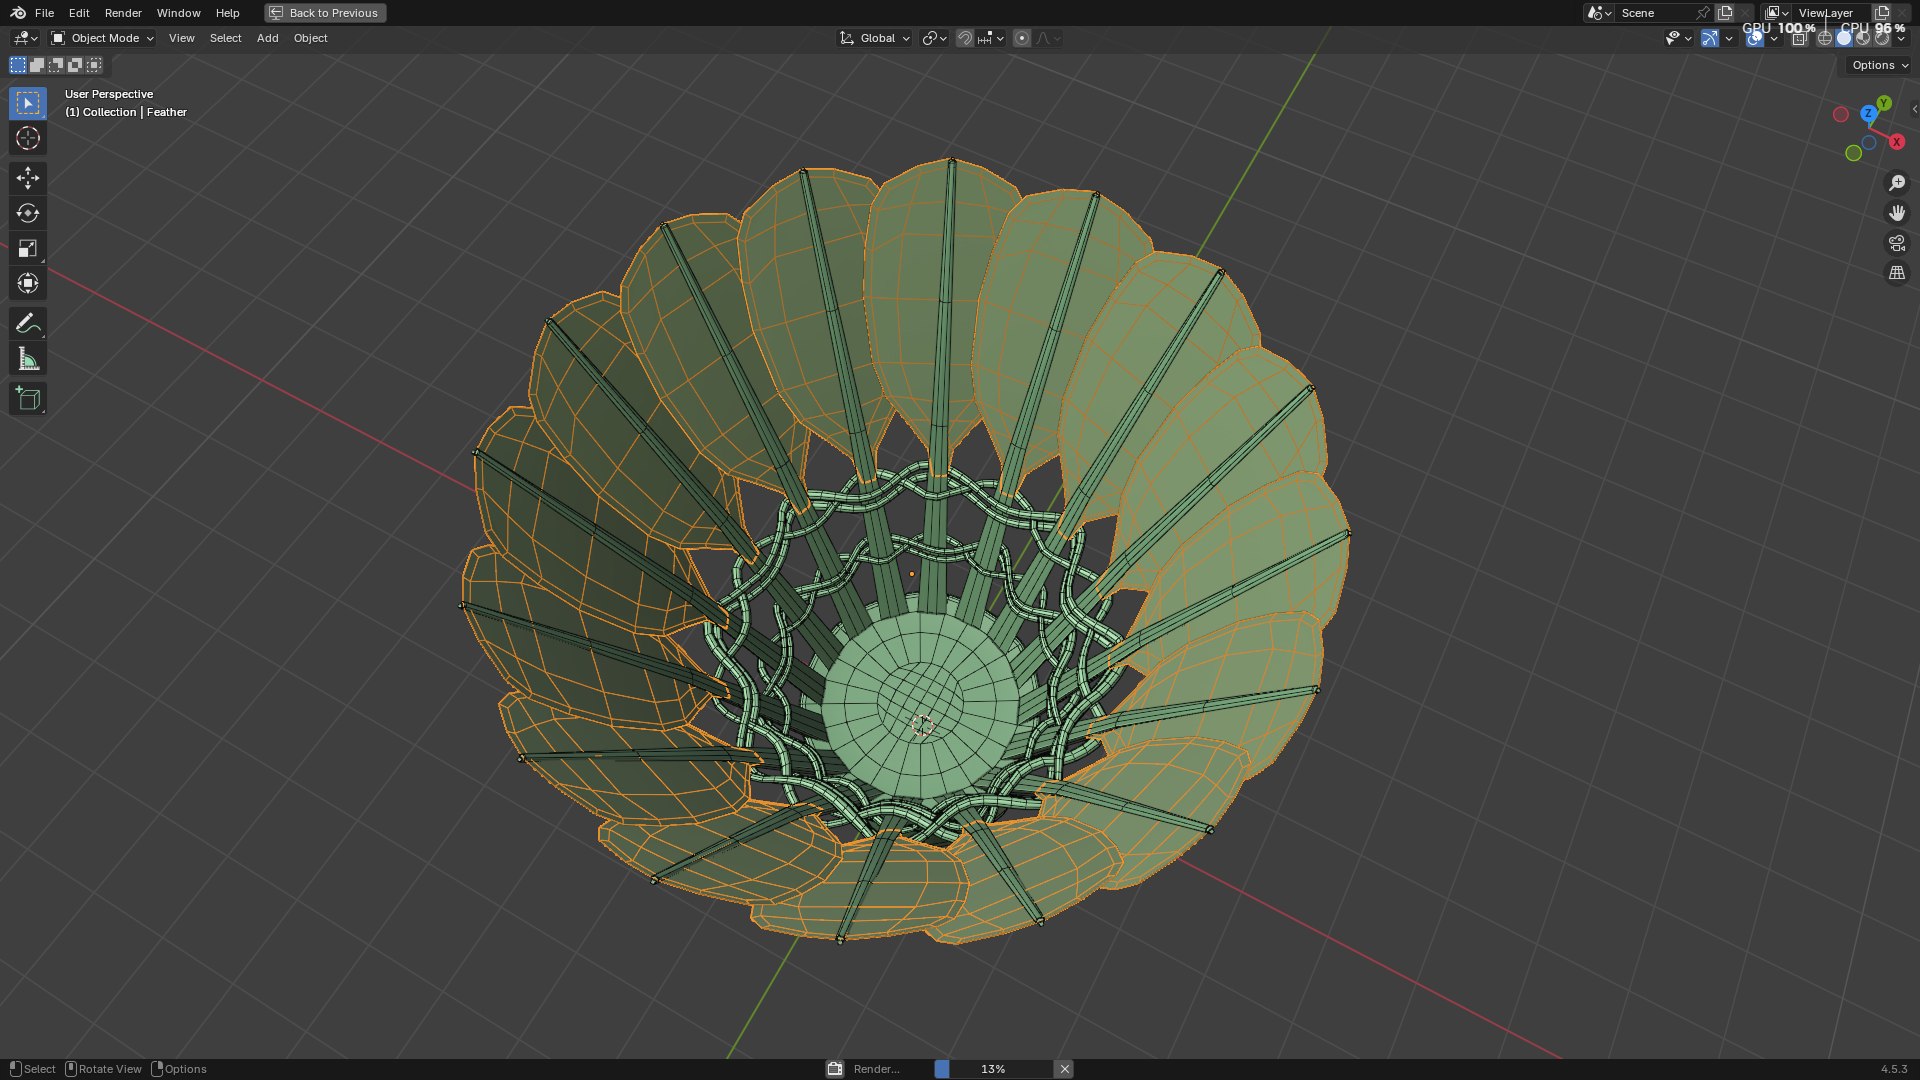Open the Render menu
Screen dimensions: 1920x1080
(x=123, y=13)
